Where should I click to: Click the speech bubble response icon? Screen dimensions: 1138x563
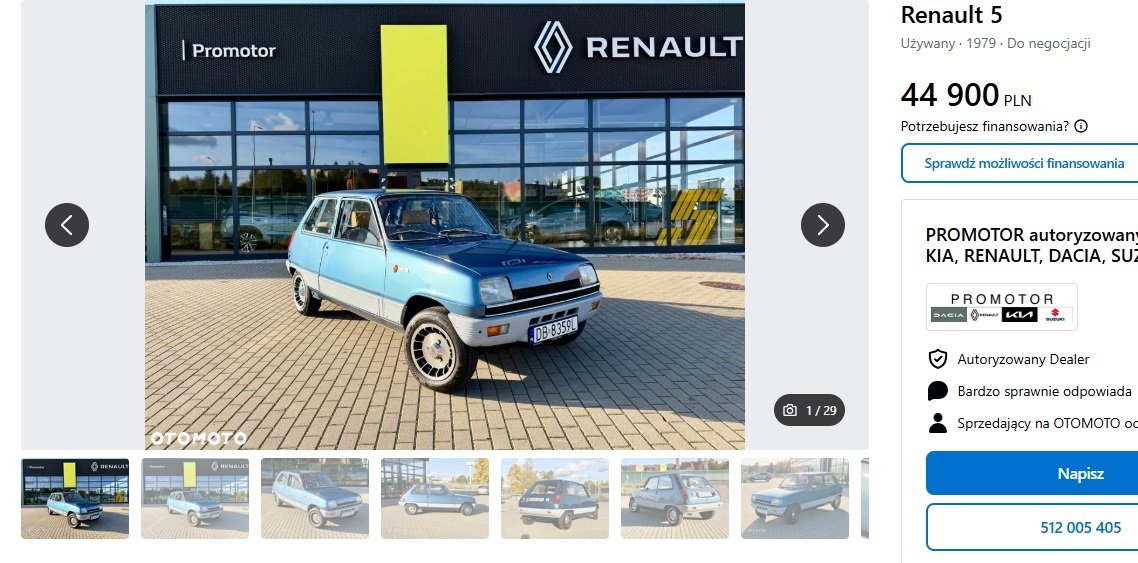point(938,391)
